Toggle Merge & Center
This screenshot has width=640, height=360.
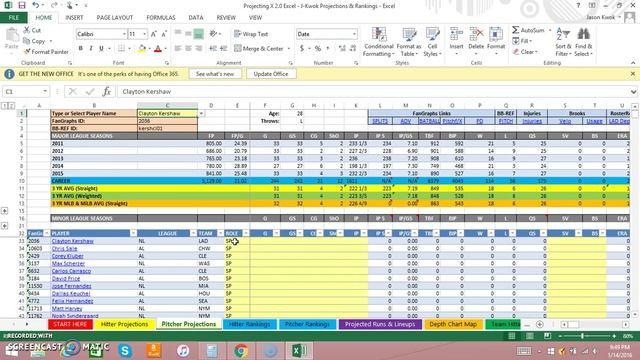(x=259, y=49)
